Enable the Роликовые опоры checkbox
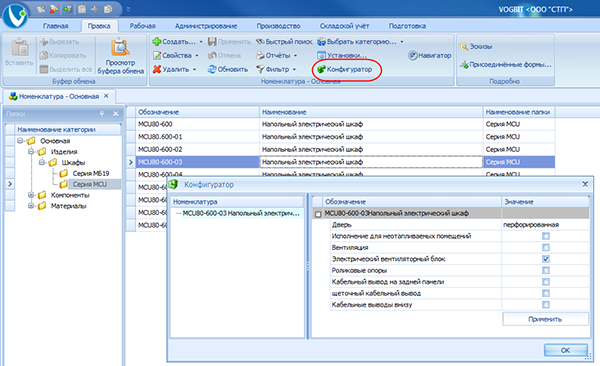The width and height of the screenshot is (600, 366). 546,271
